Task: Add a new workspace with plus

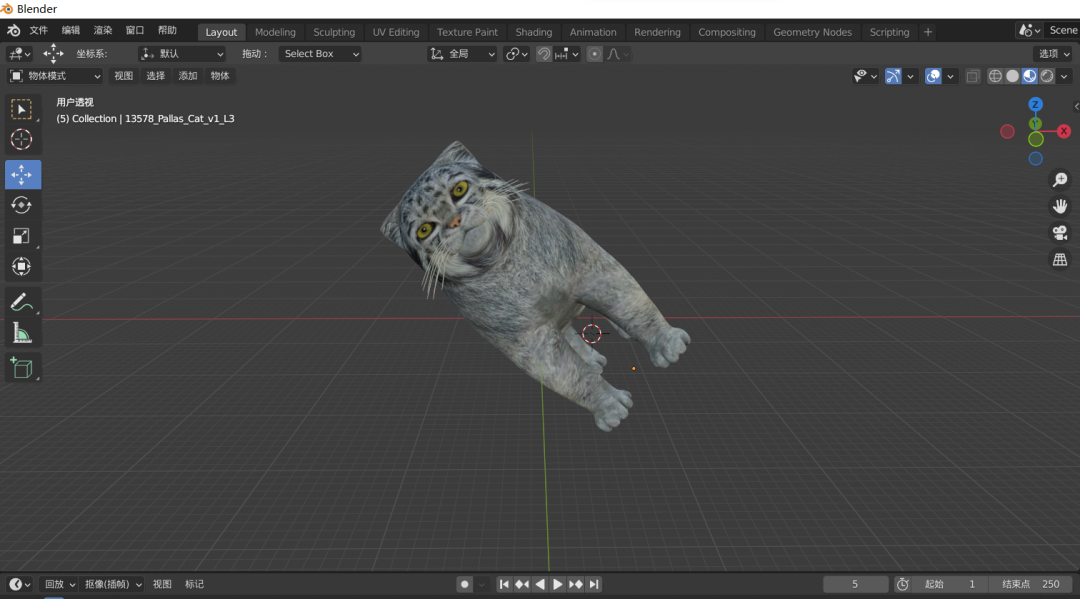Action: (928, 32)
